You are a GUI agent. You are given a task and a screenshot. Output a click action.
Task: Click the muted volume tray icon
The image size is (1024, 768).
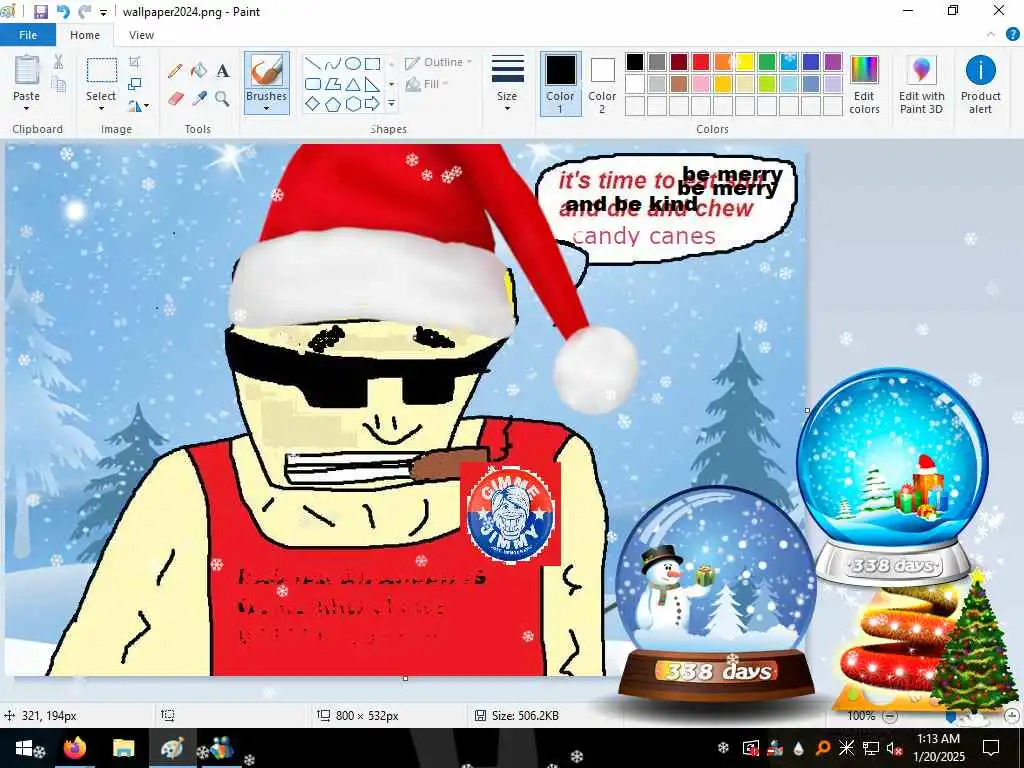(894, 748)
